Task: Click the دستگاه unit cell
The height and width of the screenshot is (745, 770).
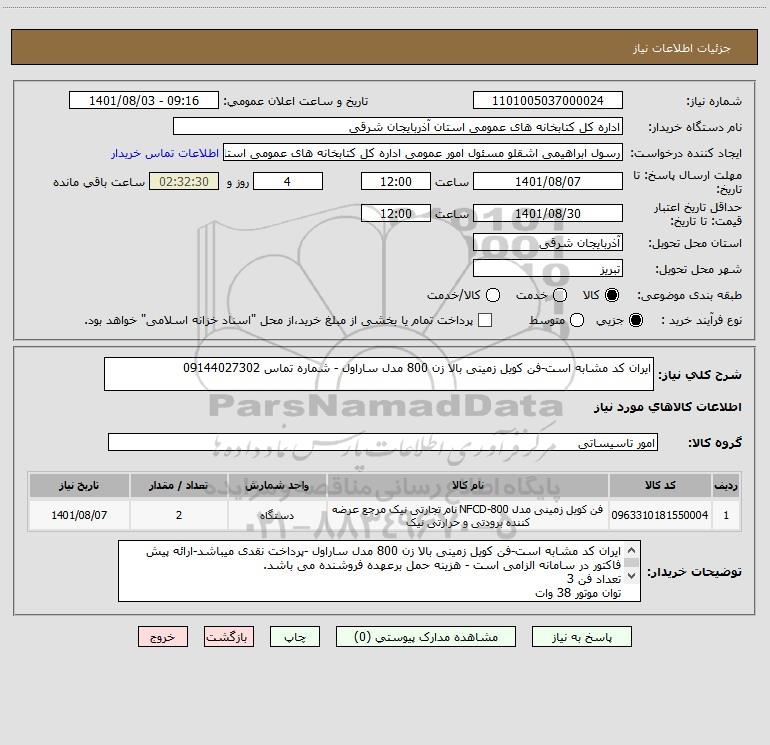Action: [x=277, y=515]
